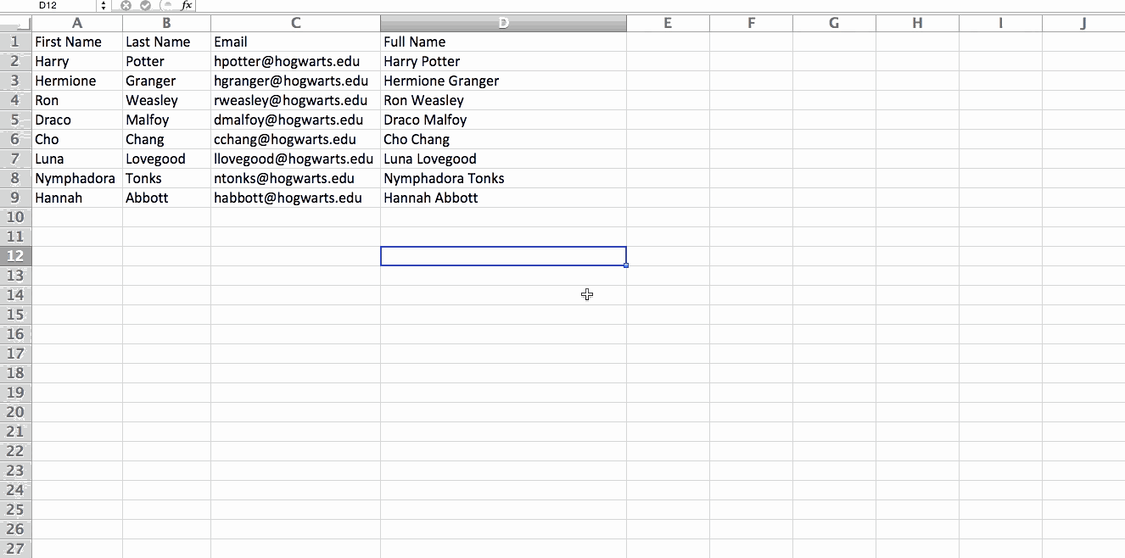
Task: Click the cell containing 'Chang'
Action: pyautogui.click(x=166, y=139)
